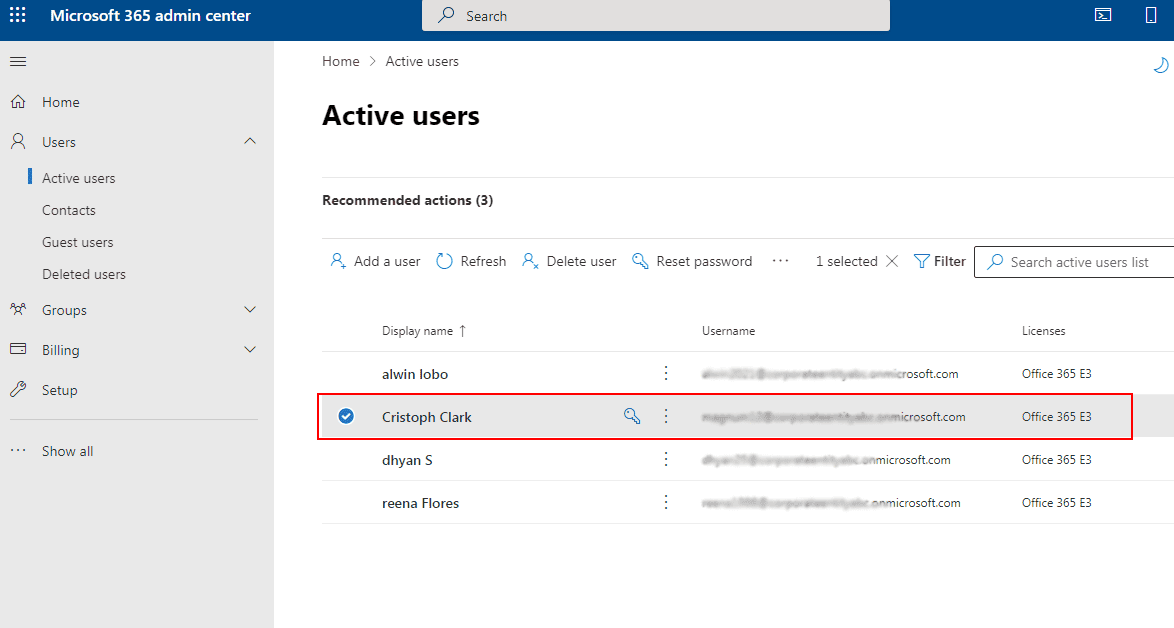Open more actions for reena Flores

pyautogui.click(x=666, y=503)
